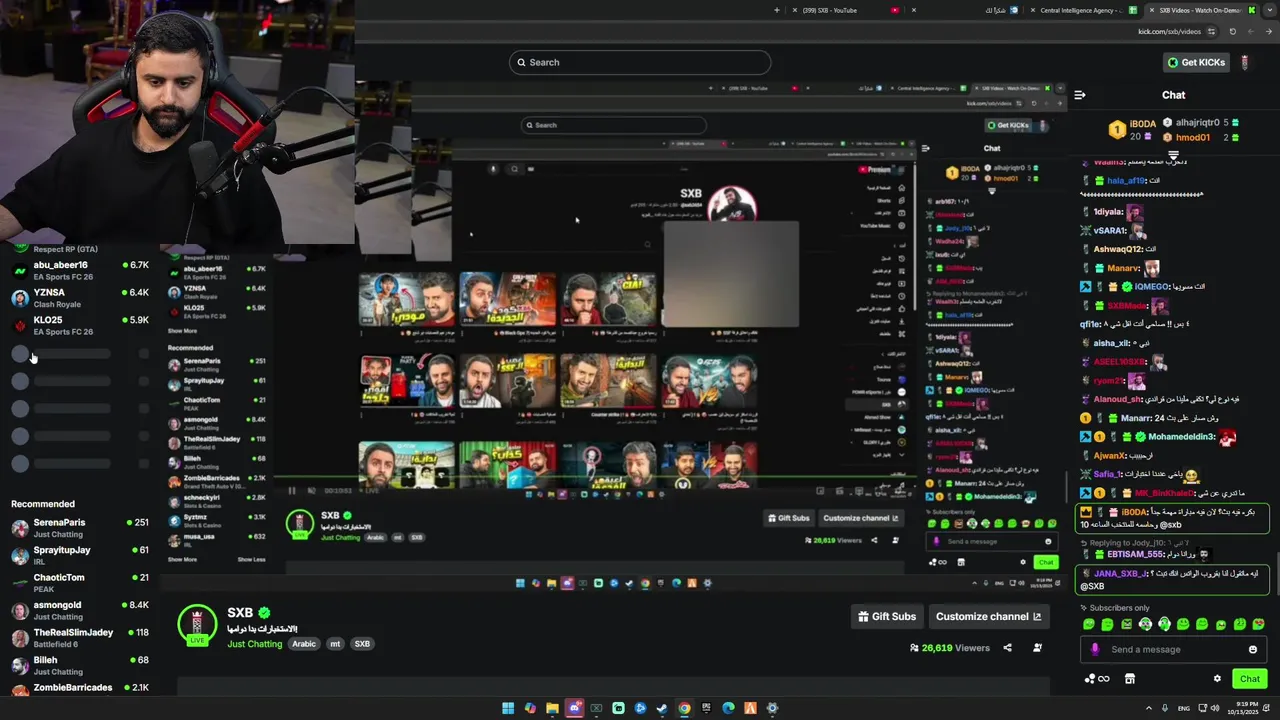Viewport: 1280px width, 720px height.
Task: Share the stream with share icon
Action: pos(1007,648)
